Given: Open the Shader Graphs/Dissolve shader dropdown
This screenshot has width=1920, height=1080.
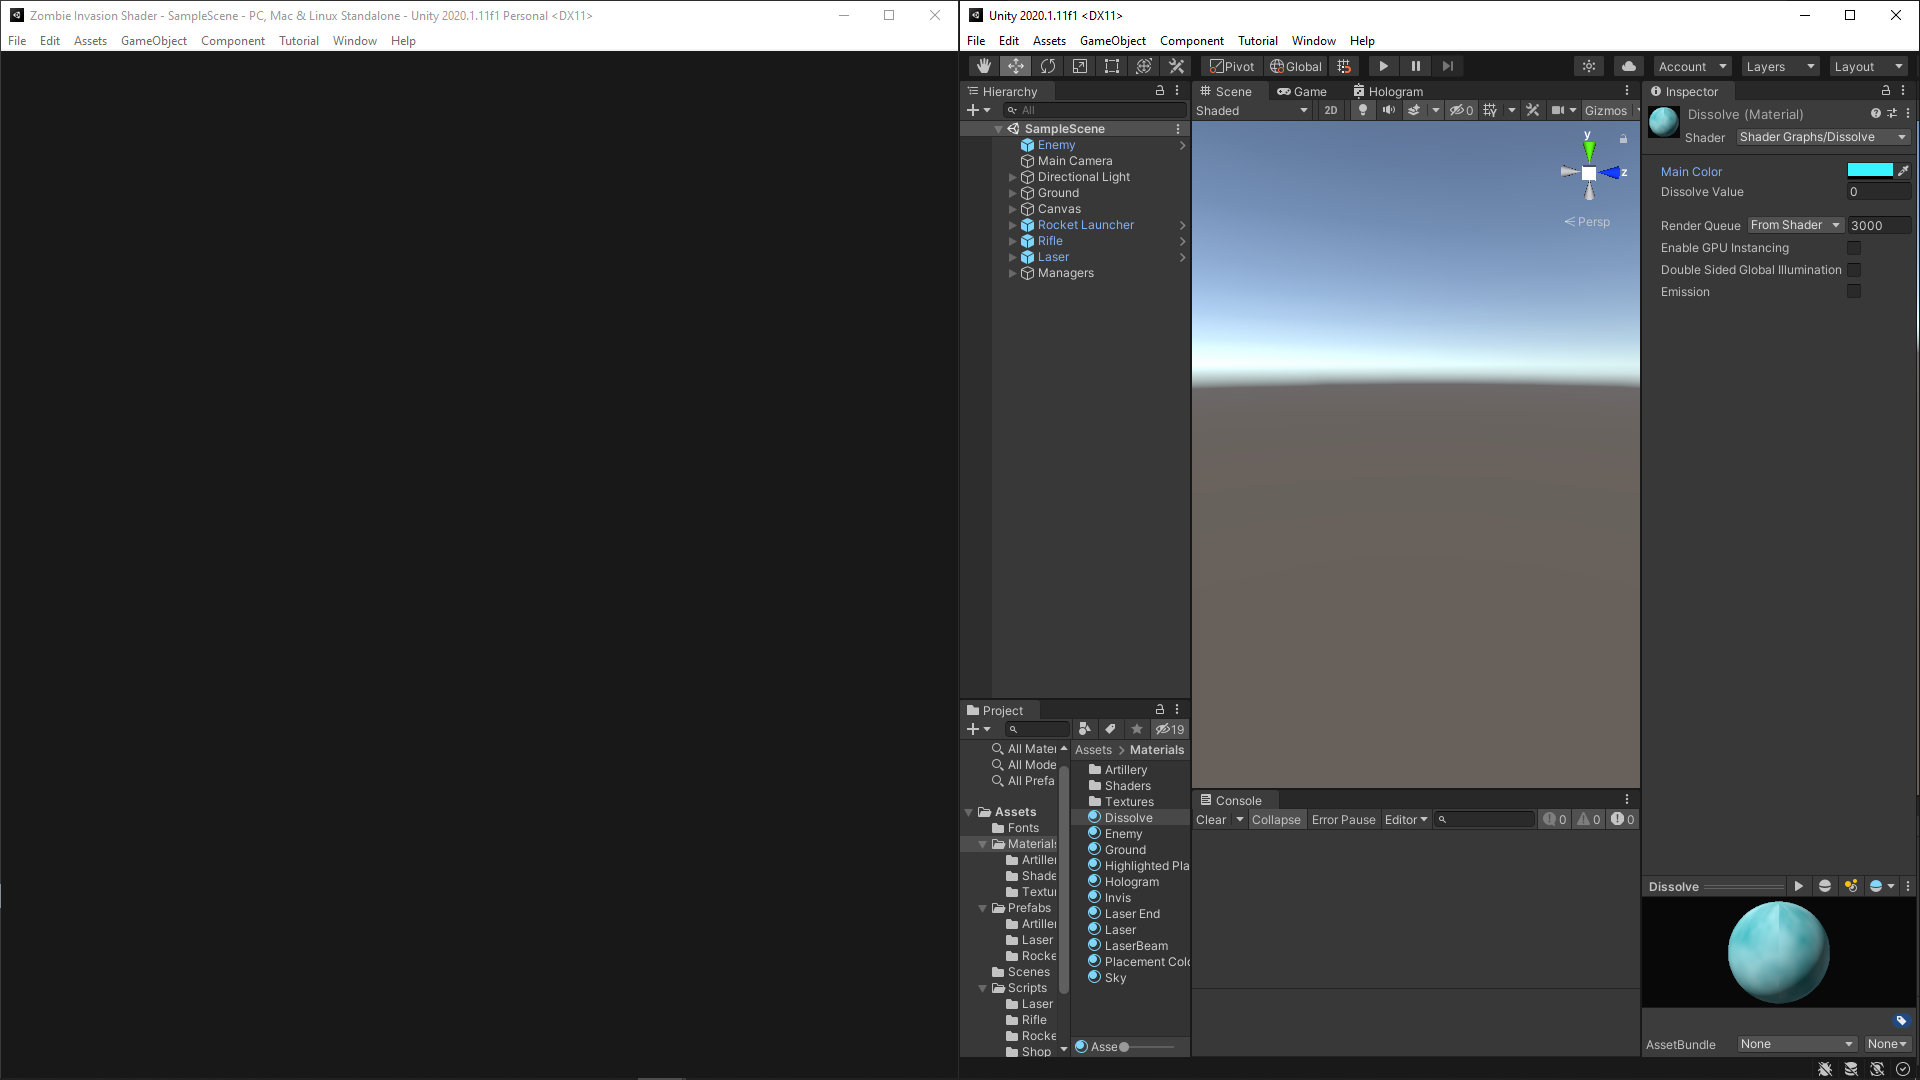Looking at the screenshot, I should [x=1823, y=137].
